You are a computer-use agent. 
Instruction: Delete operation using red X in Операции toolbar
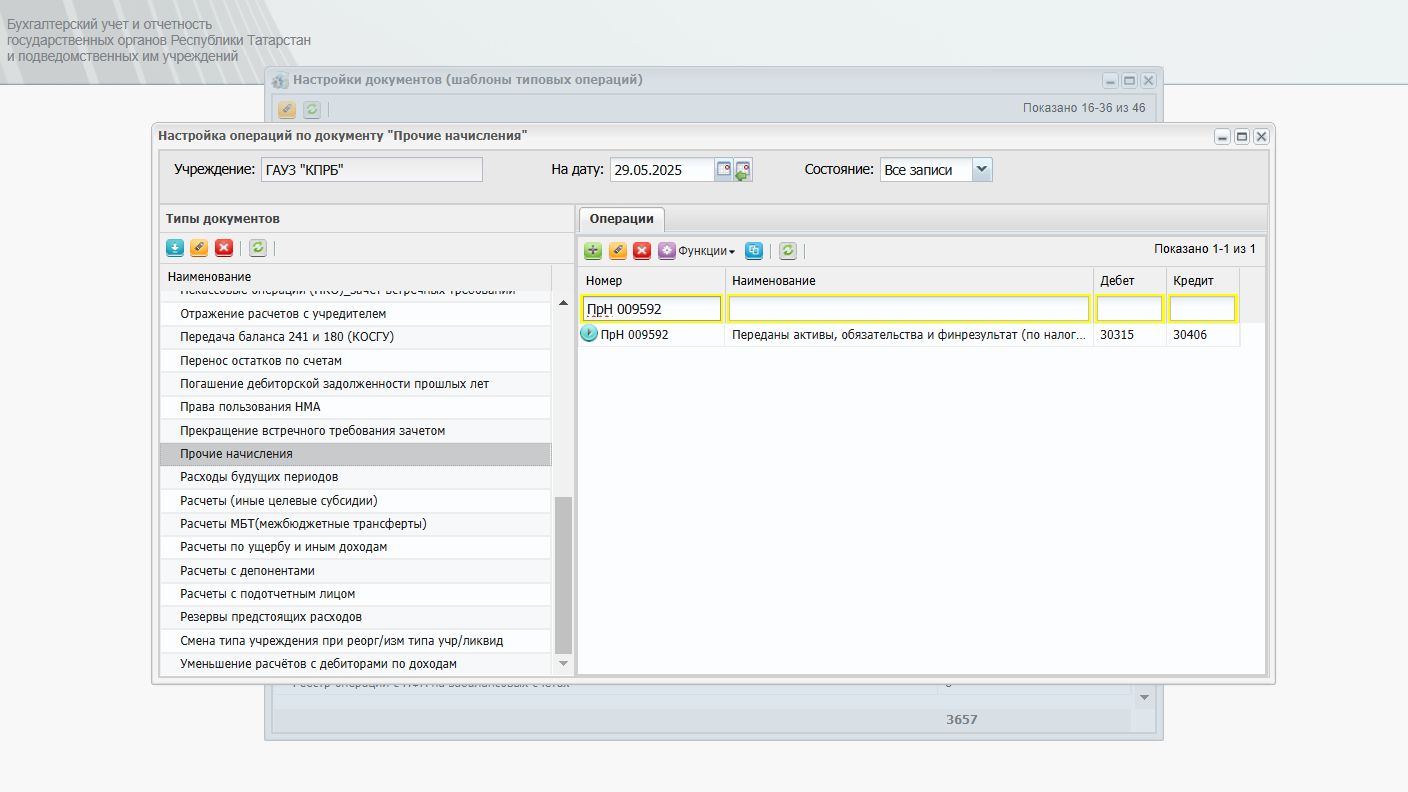642,251
